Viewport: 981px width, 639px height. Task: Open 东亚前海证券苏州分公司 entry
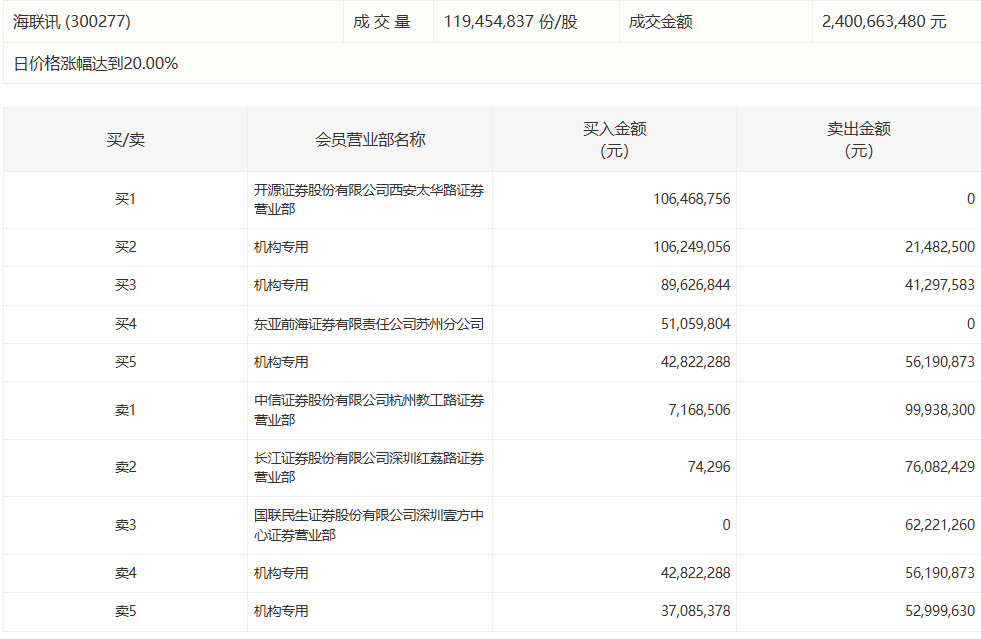pyautogui.click(x=368, y=324)
